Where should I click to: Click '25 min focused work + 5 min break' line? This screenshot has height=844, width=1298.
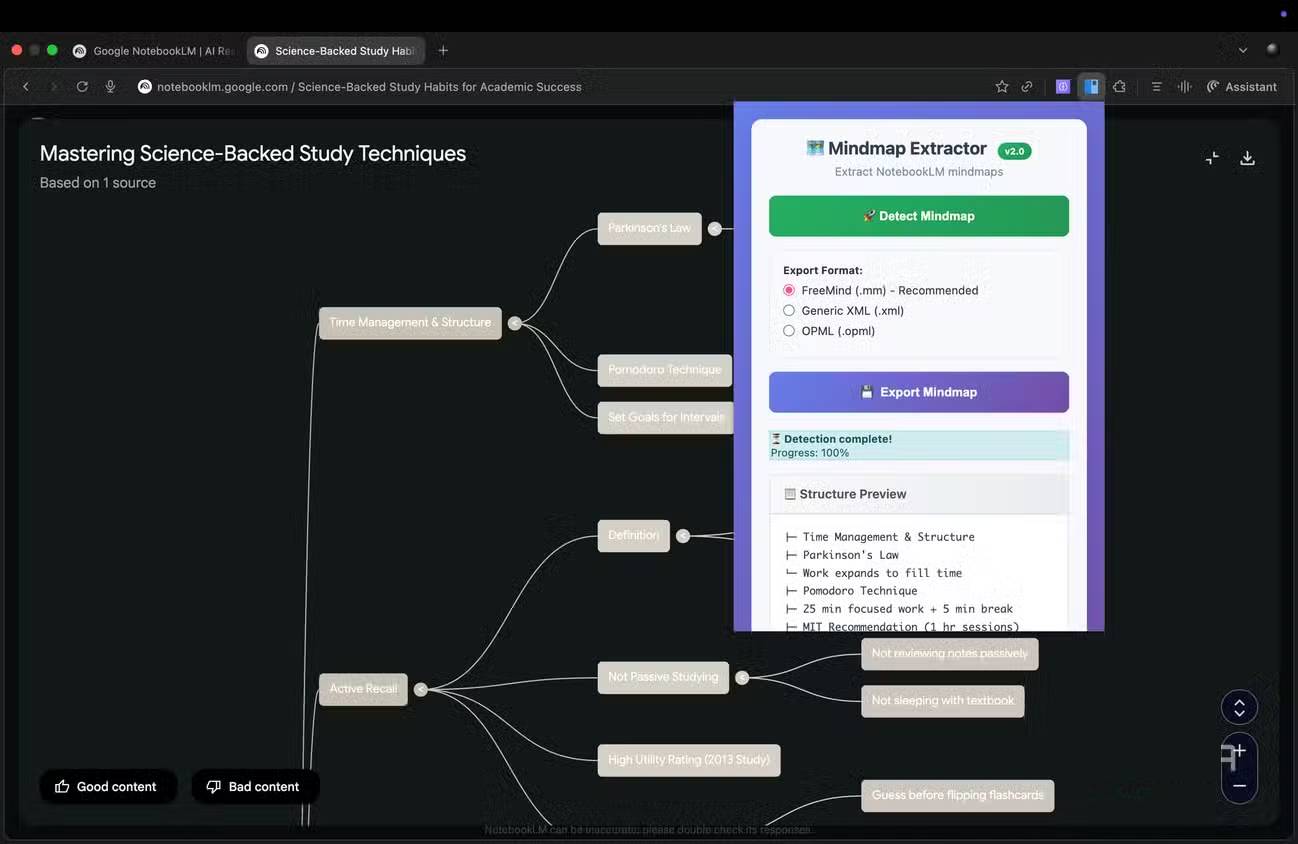[908, 609]
